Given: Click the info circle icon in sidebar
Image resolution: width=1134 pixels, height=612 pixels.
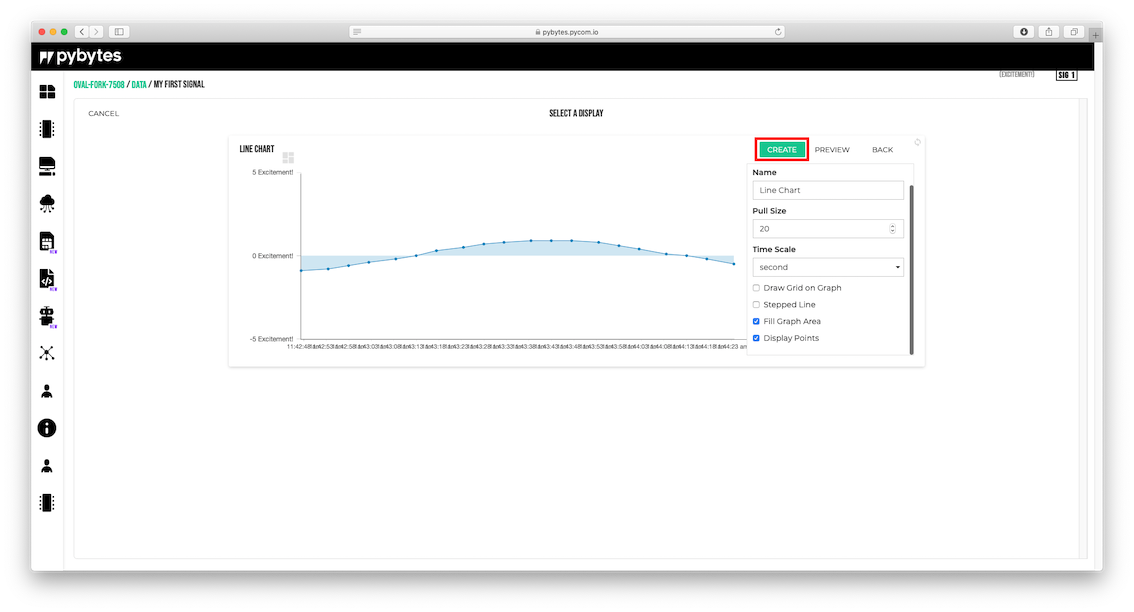Looking at the screenshot, I should coord(47,428).
